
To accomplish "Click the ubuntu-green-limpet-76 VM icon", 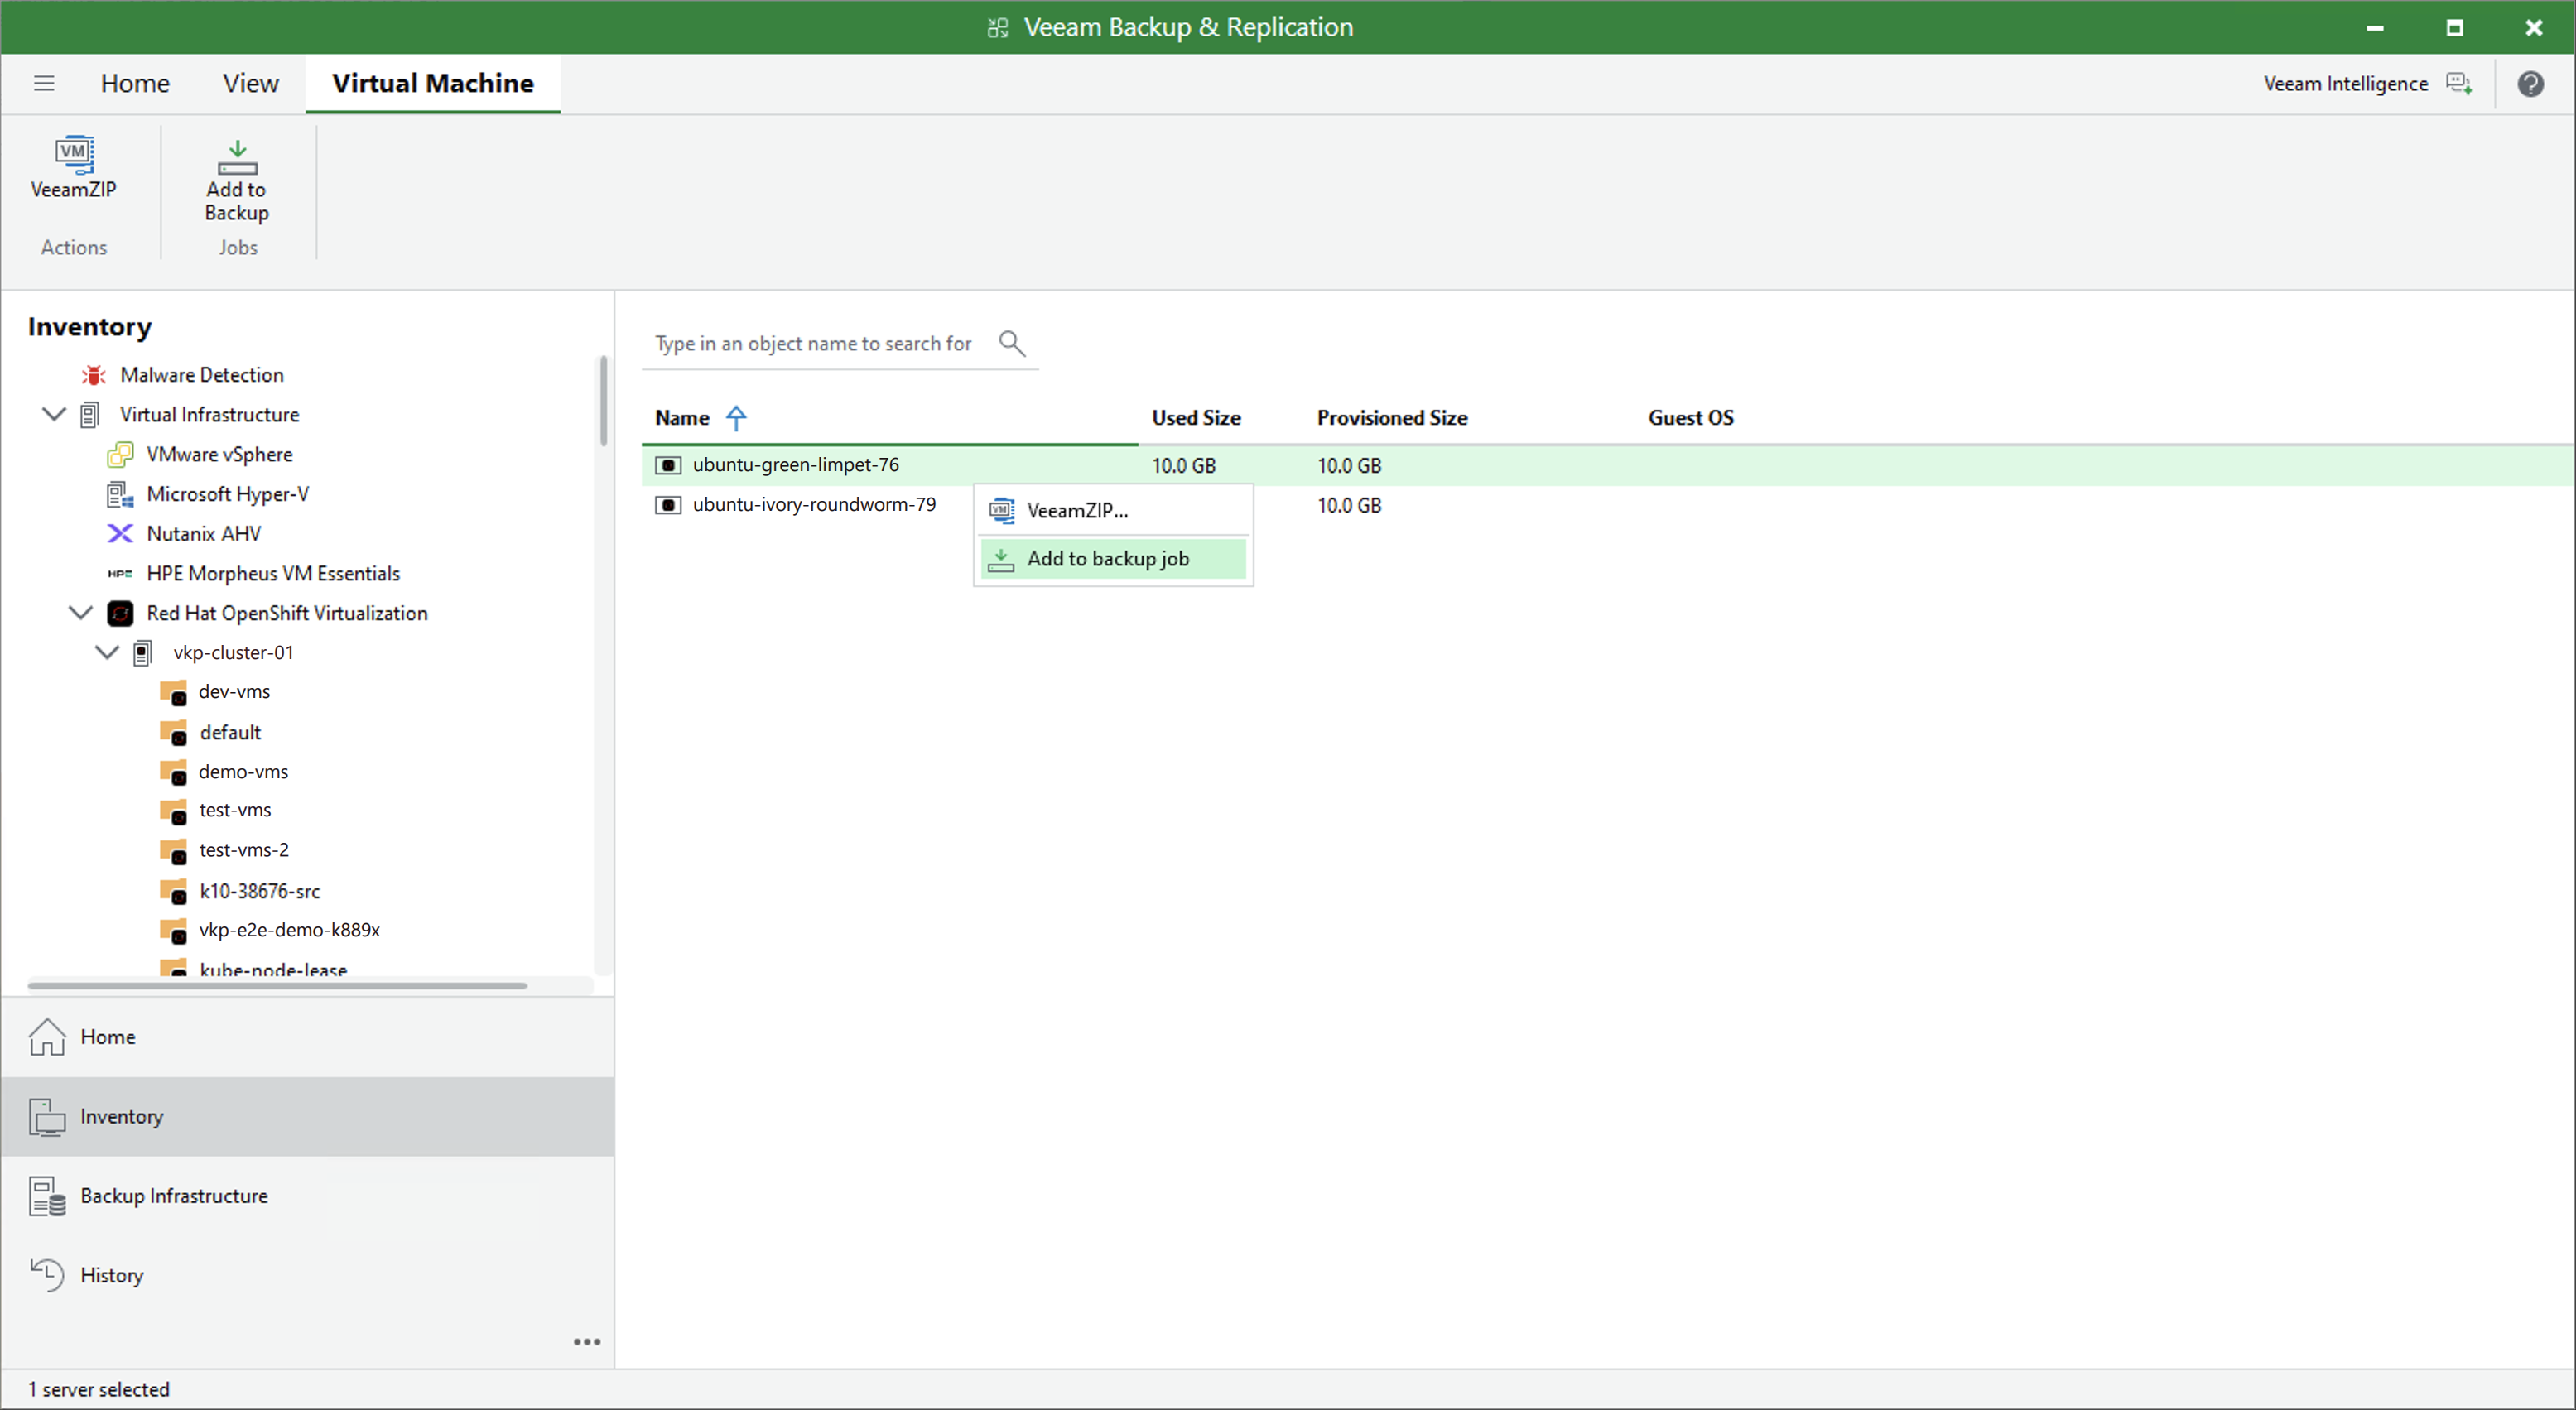I will (x=668, y=465).
